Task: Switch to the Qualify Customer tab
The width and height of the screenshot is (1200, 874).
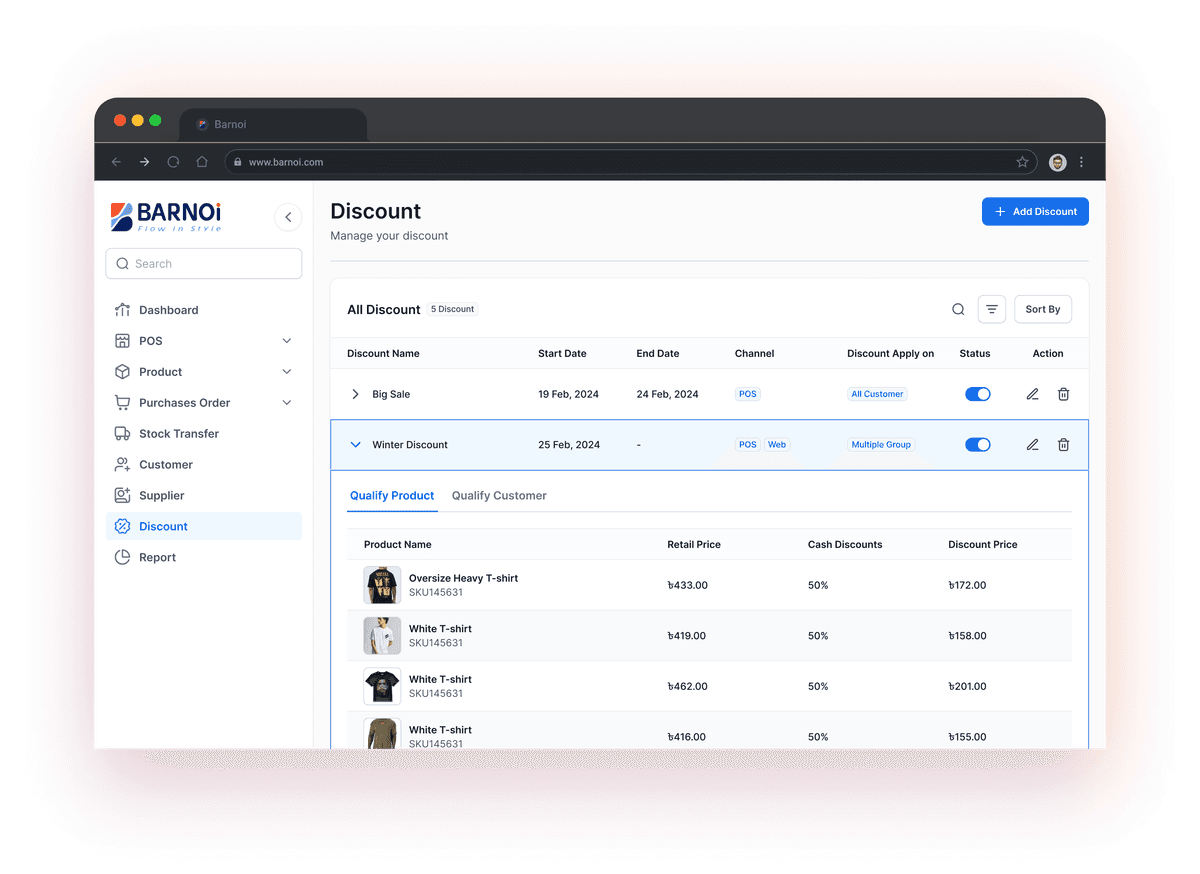Action: click(499, 496)
